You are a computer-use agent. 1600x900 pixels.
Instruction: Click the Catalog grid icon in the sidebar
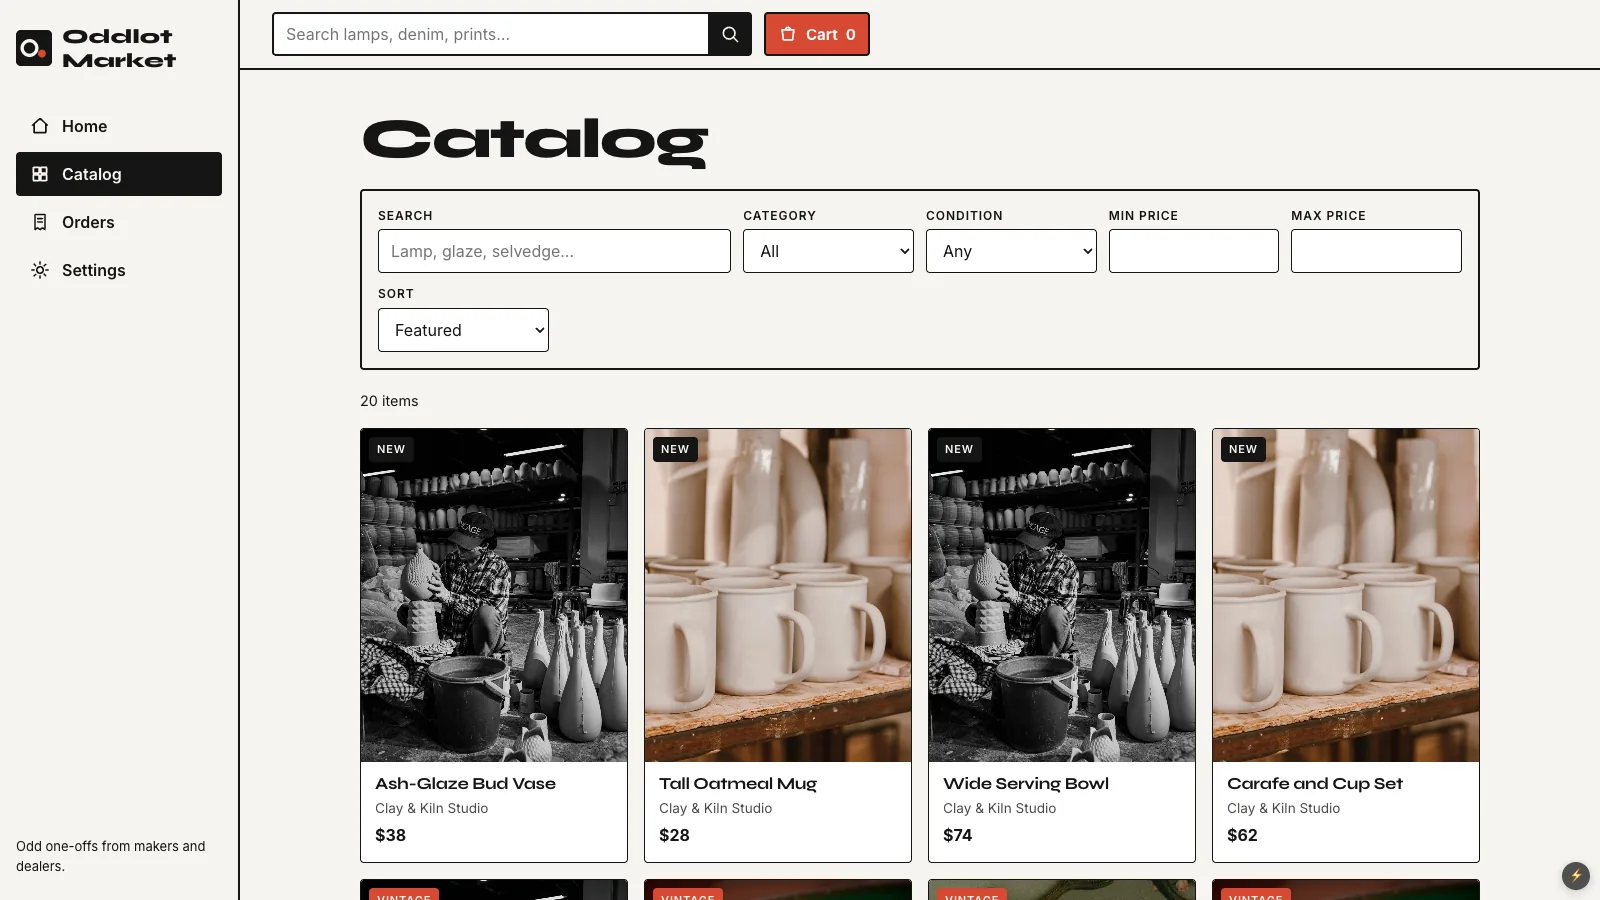[x=40, y=174]
